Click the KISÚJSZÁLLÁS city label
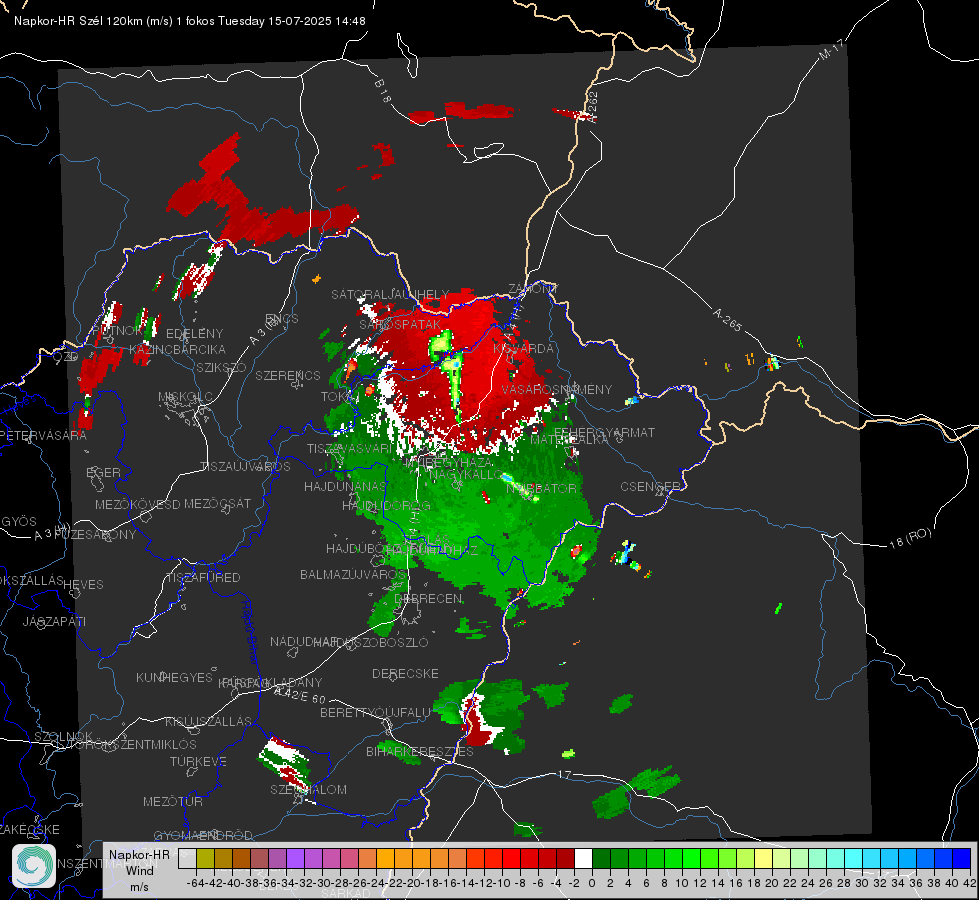Screen dimensions: 979x900 click(208, 721)
